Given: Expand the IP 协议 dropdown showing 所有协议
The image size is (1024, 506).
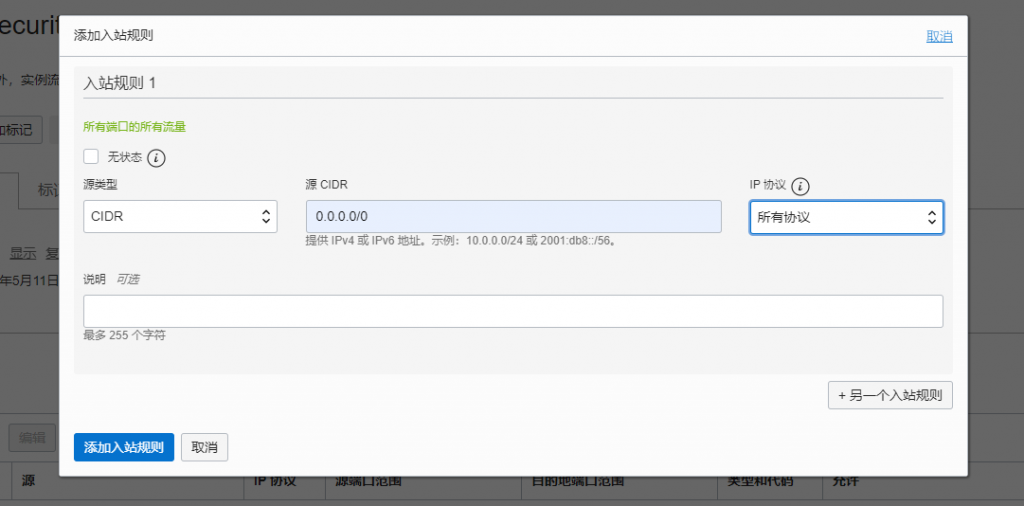Looking at the screenshot, I should pyautogui.click(x=846, y=217).
